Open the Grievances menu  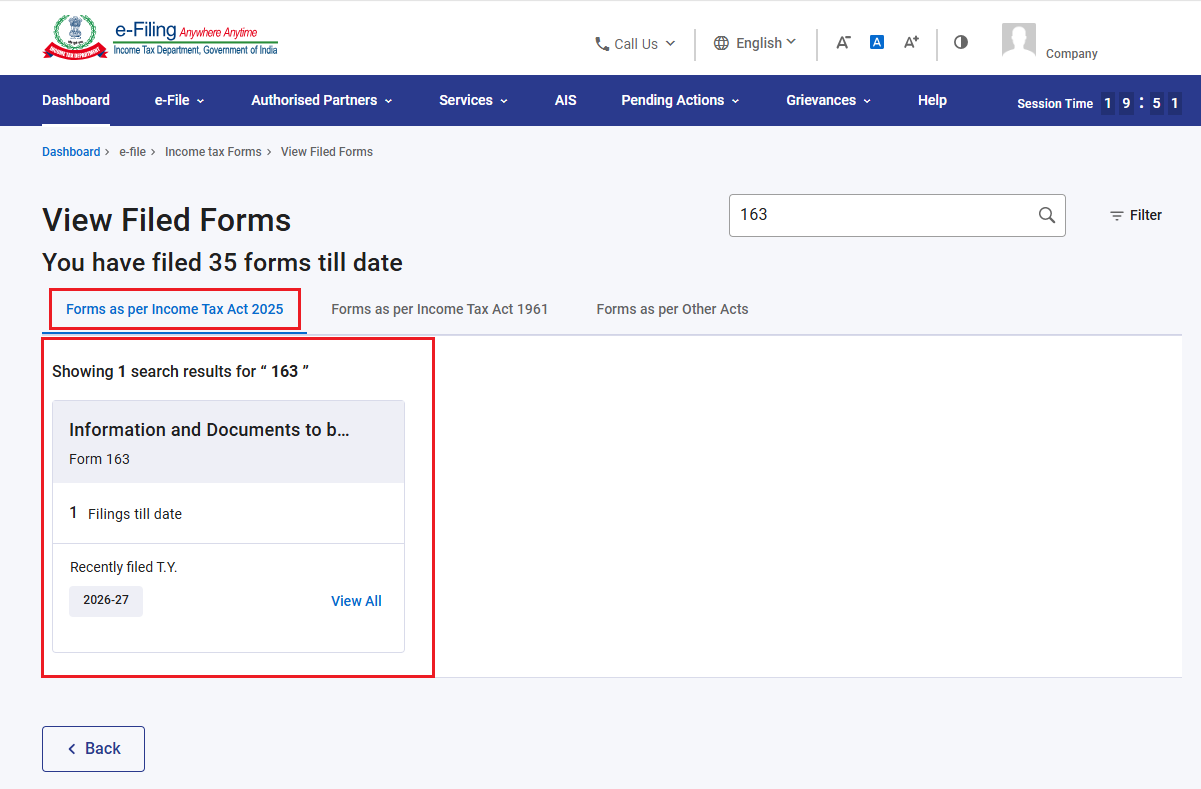828,100
